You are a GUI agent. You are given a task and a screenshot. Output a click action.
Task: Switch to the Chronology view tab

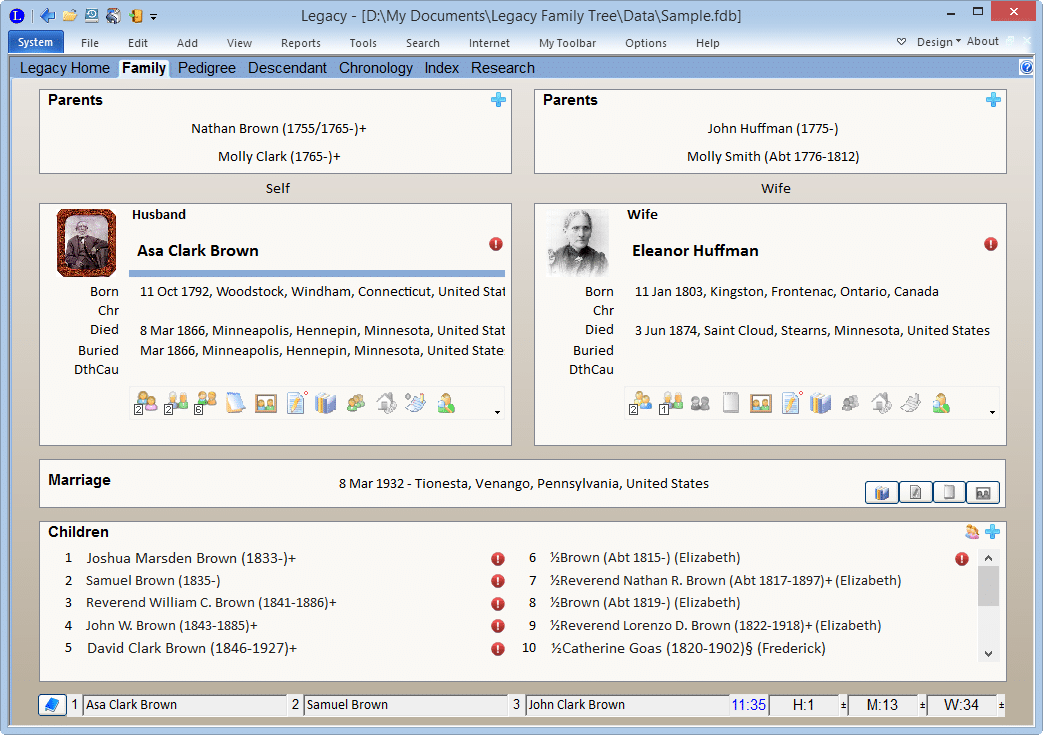click(x=376, y=68)
